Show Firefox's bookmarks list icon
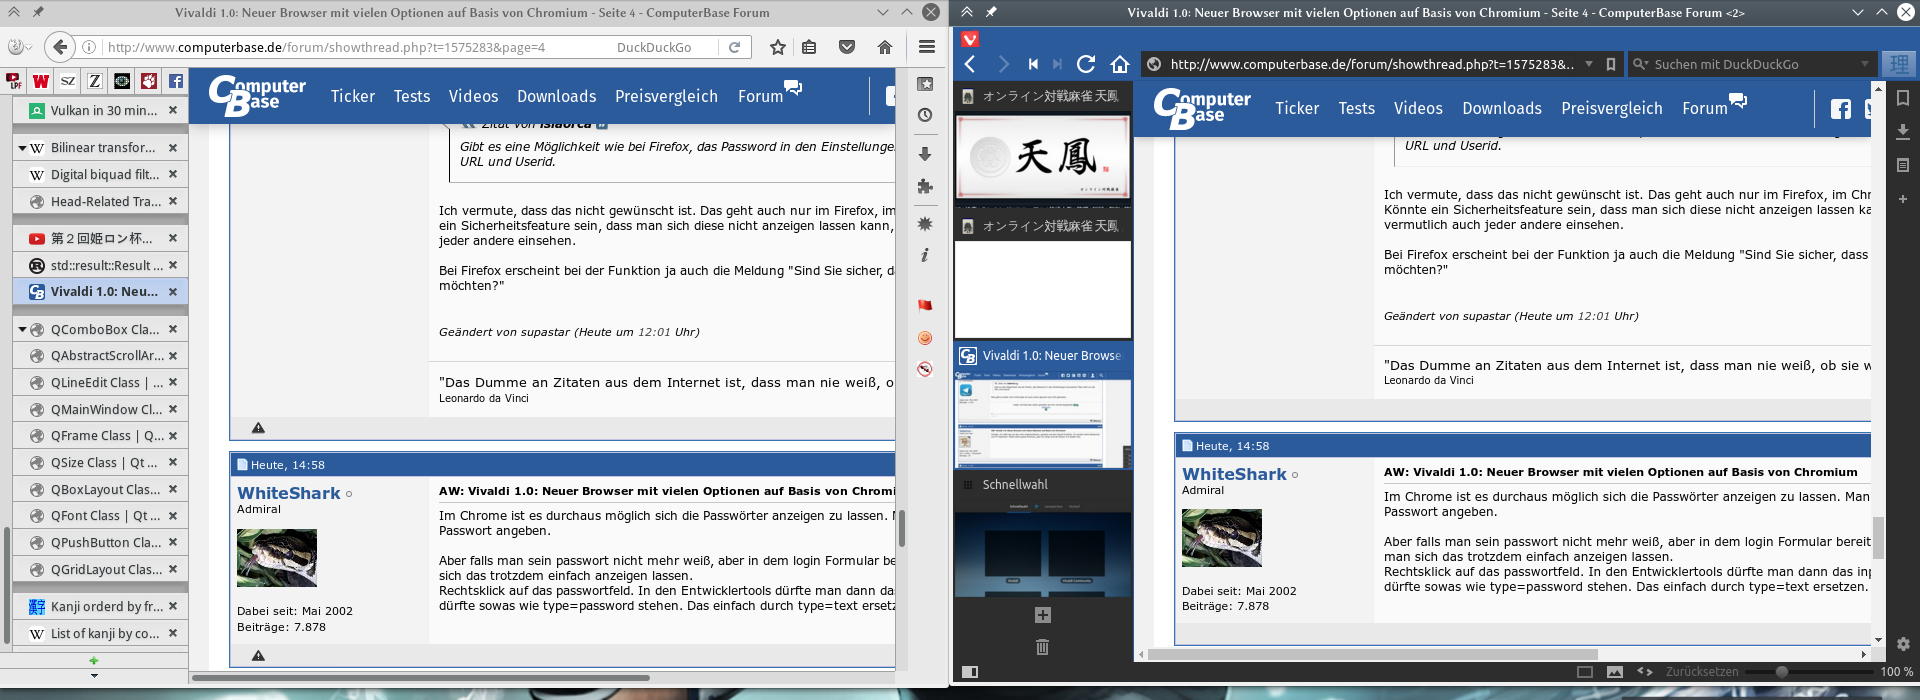The height and width of the screenshot is (700, 1920). click(x=809, y=47)
